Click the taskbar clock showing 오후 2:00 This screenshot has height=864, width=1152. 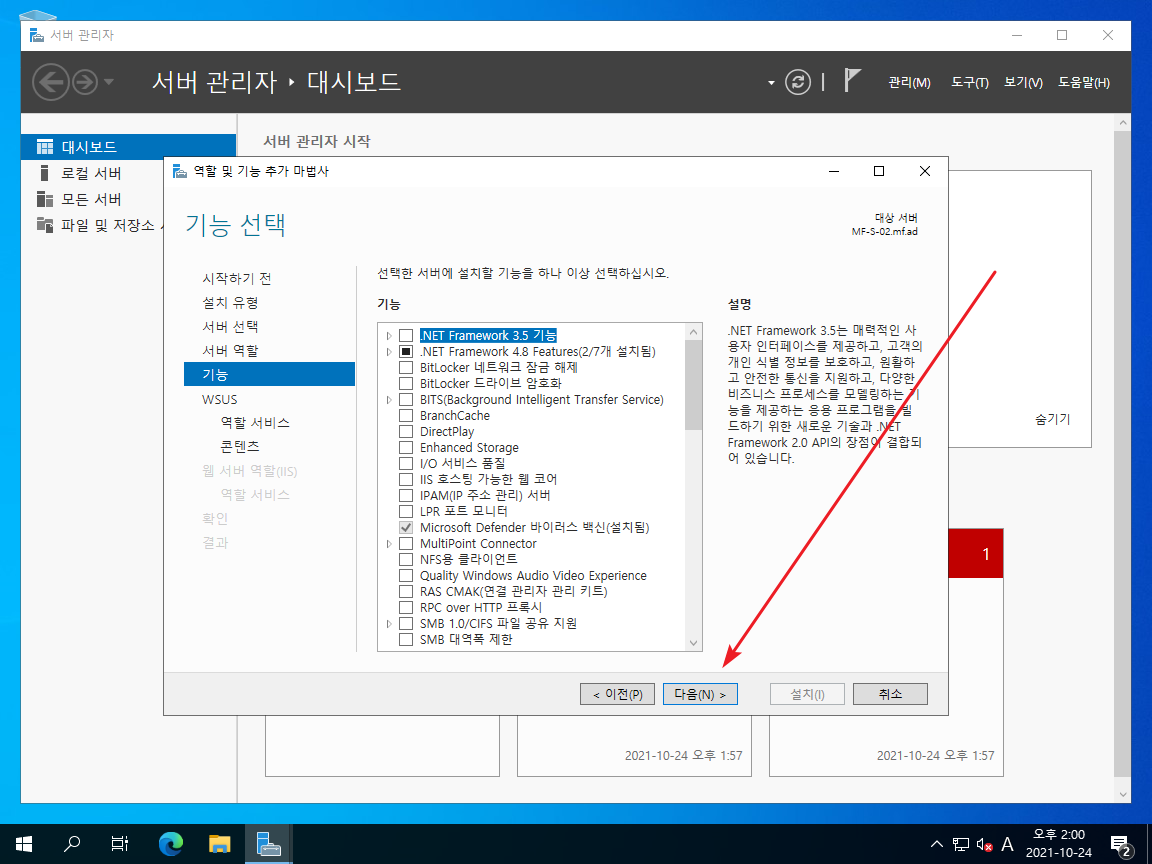(1059, 844)
